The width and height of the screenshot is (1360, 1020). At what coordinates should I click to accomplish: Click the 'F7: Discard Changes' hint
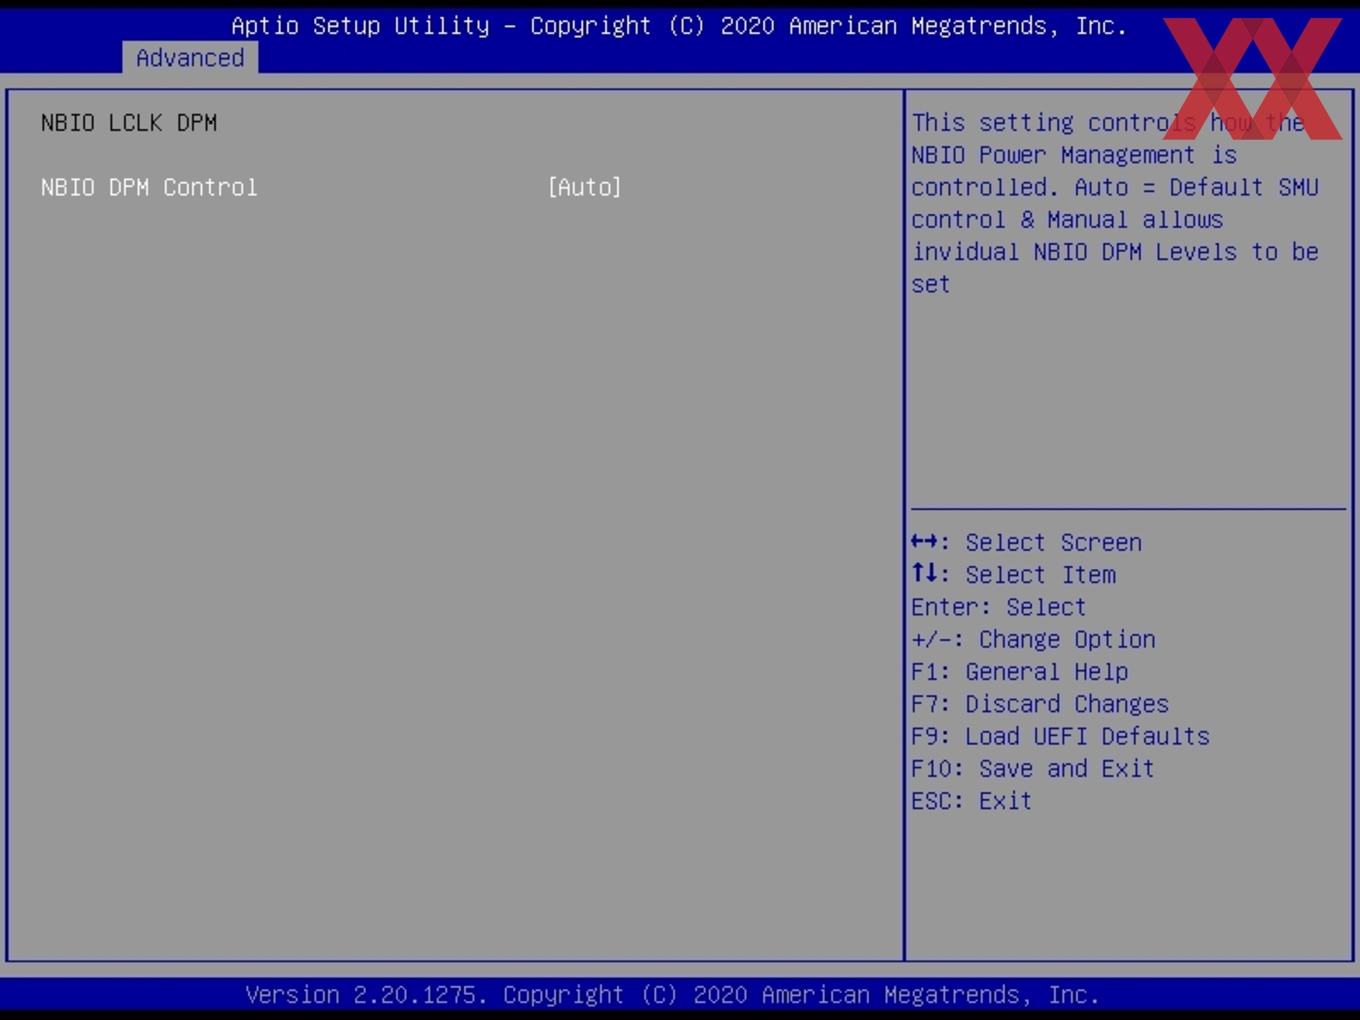(x=1040, y=704)
